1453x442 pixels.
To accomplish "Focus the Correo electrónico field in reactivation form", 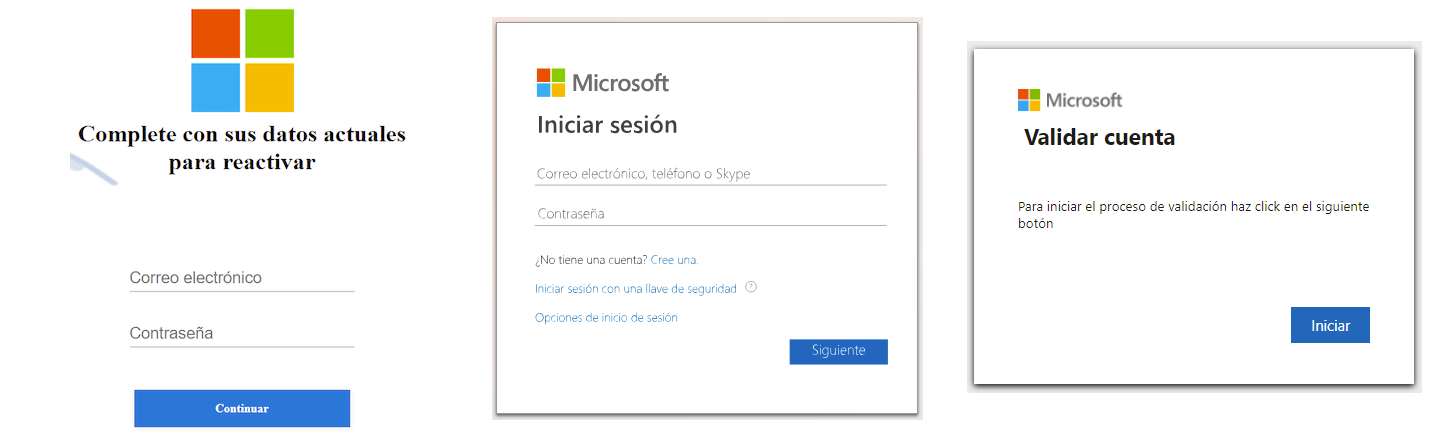I will tap(241, 278).
